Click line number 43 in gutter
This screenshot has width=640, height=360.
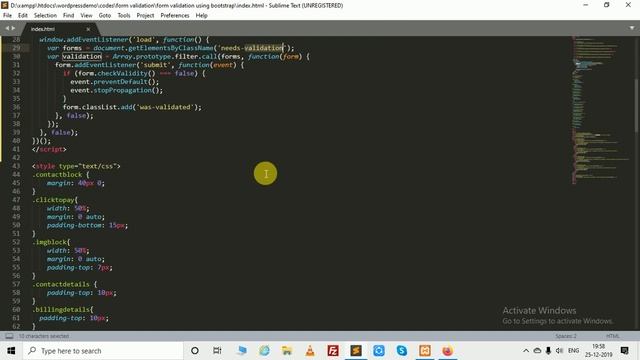tap(16, 166)
